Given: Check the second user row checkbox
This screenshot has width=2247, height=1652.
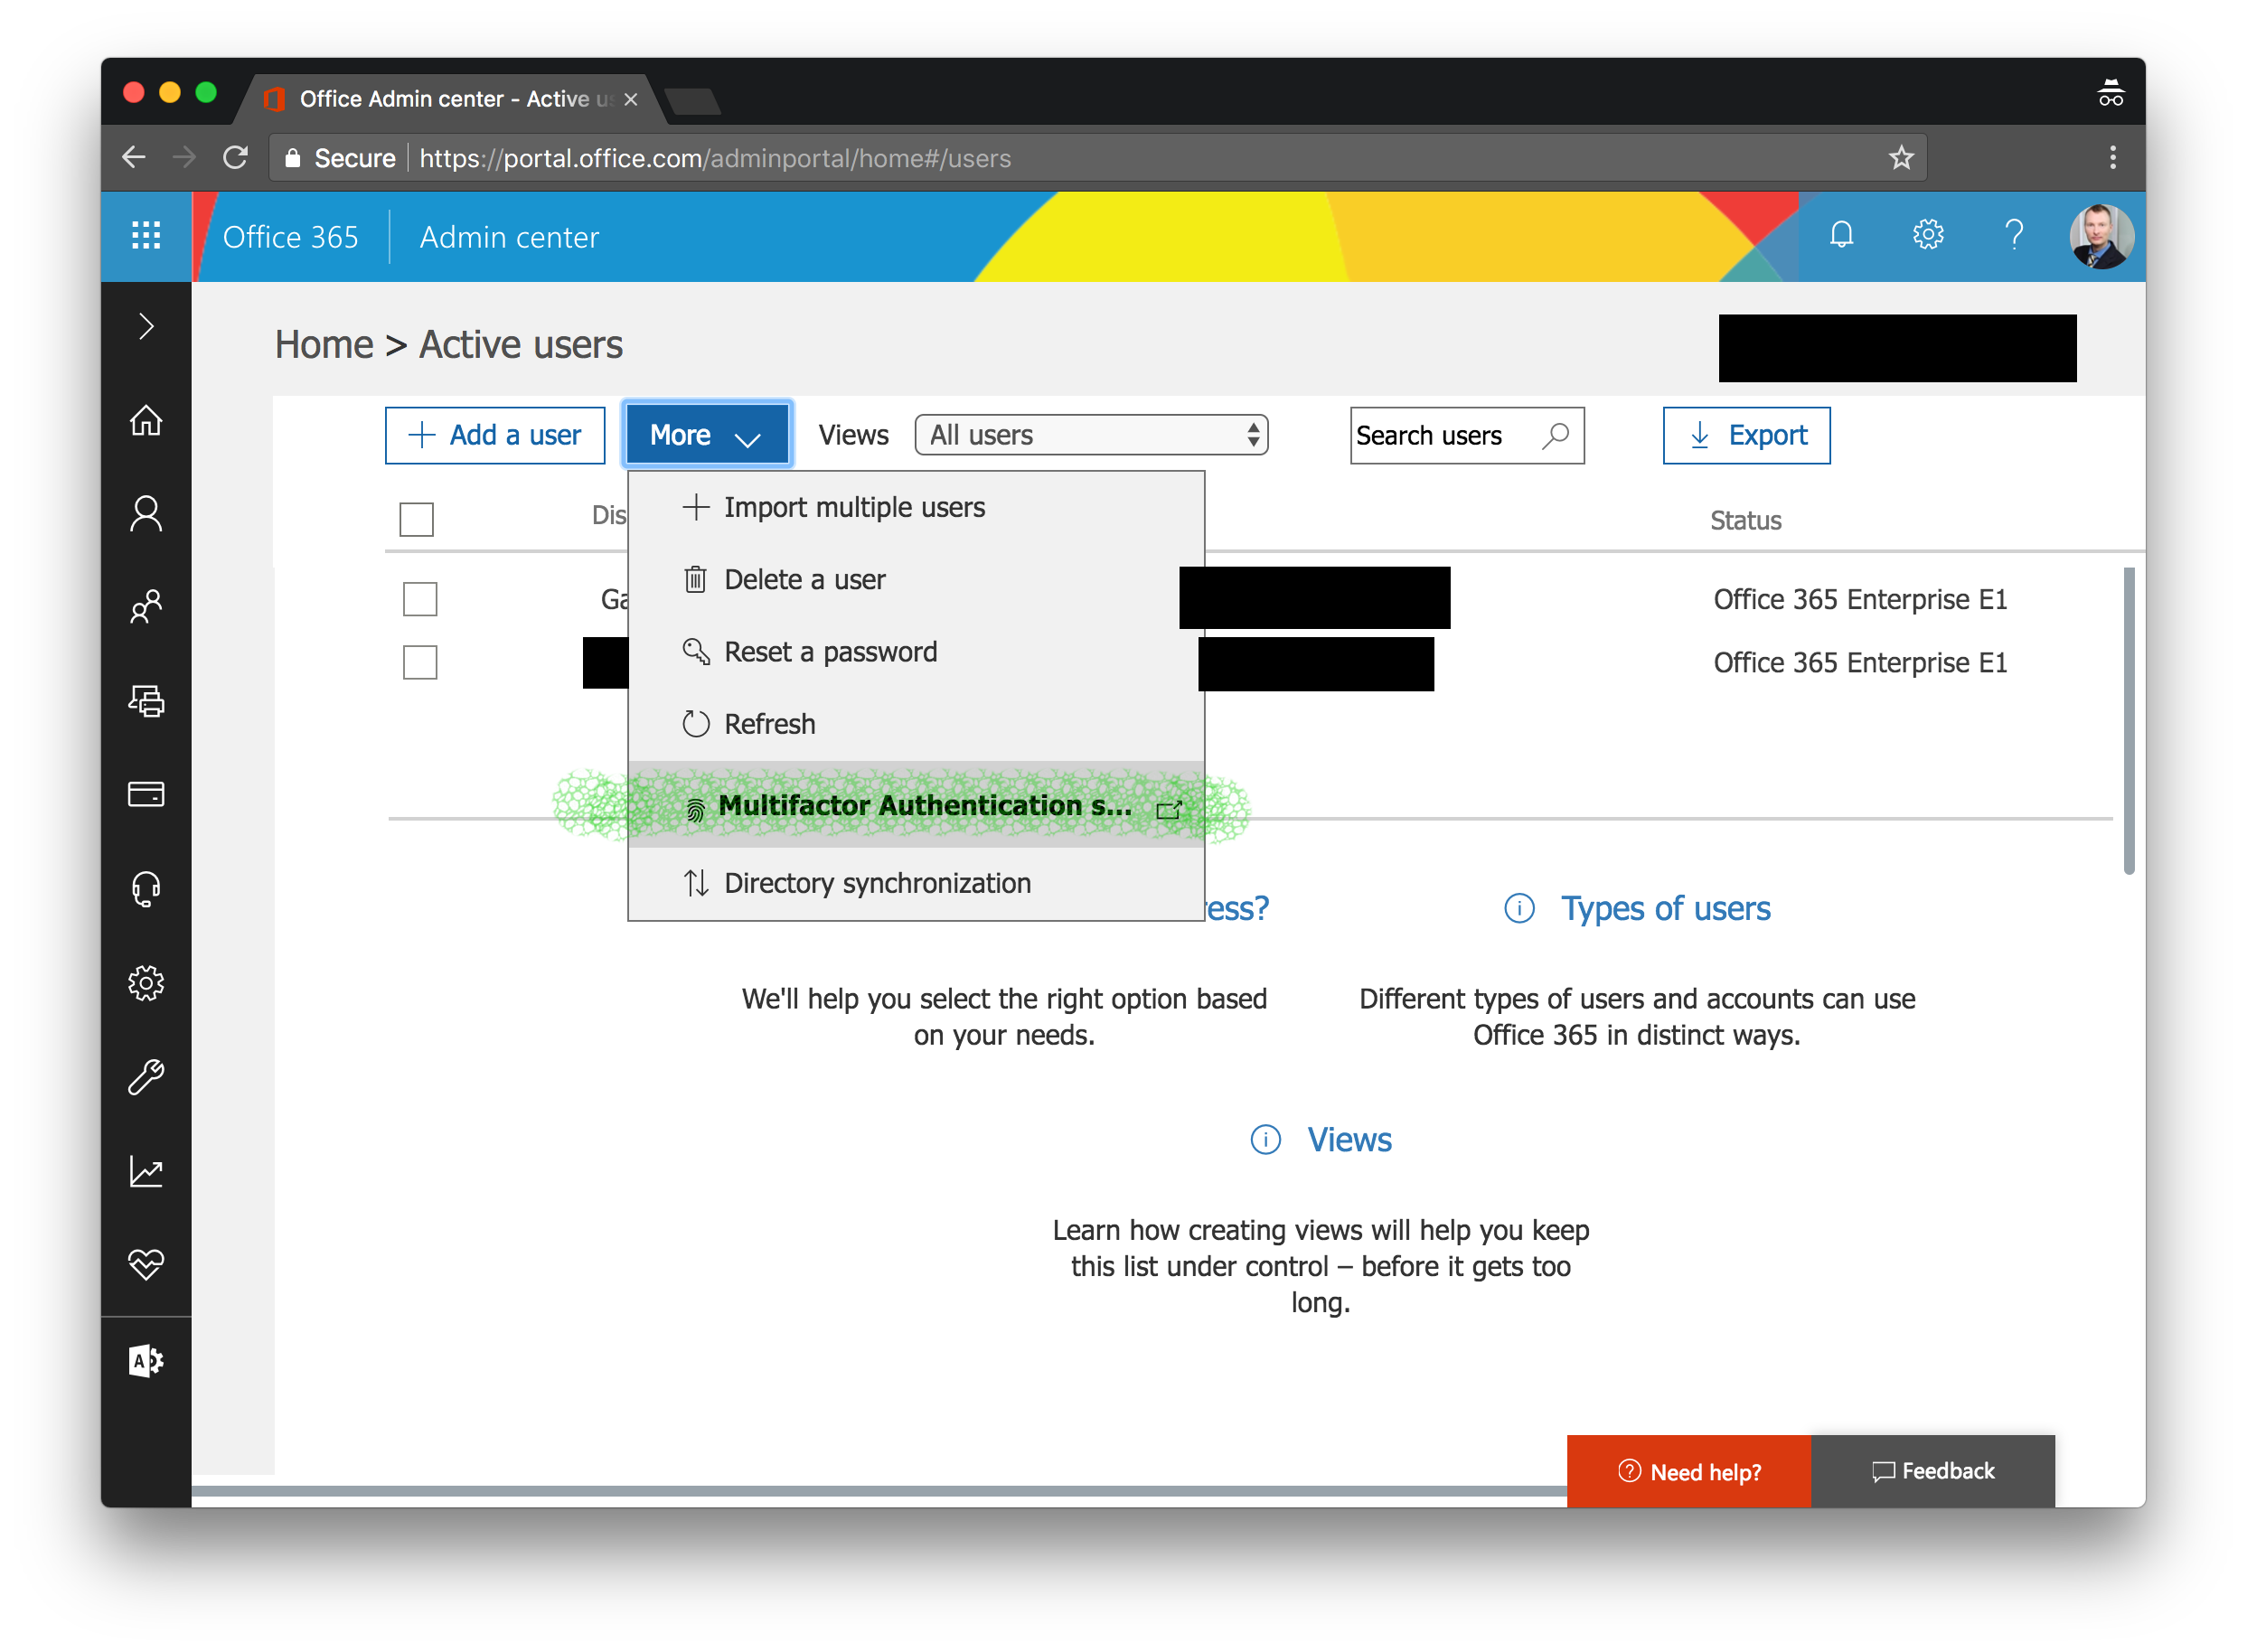Looking at the screenshot, I should coord(420,662).
